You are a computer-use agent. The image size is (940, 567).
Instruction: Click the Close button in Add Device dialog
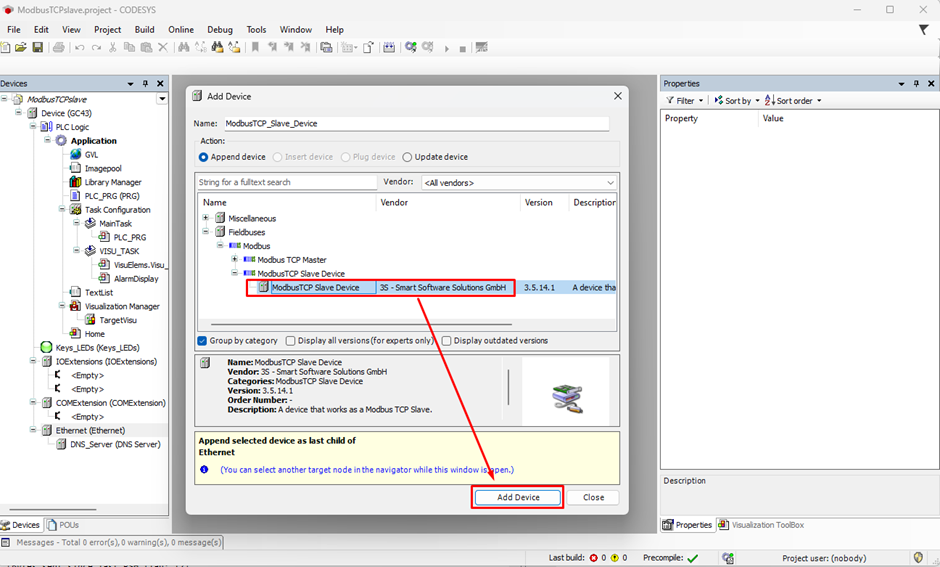[593, 497]
